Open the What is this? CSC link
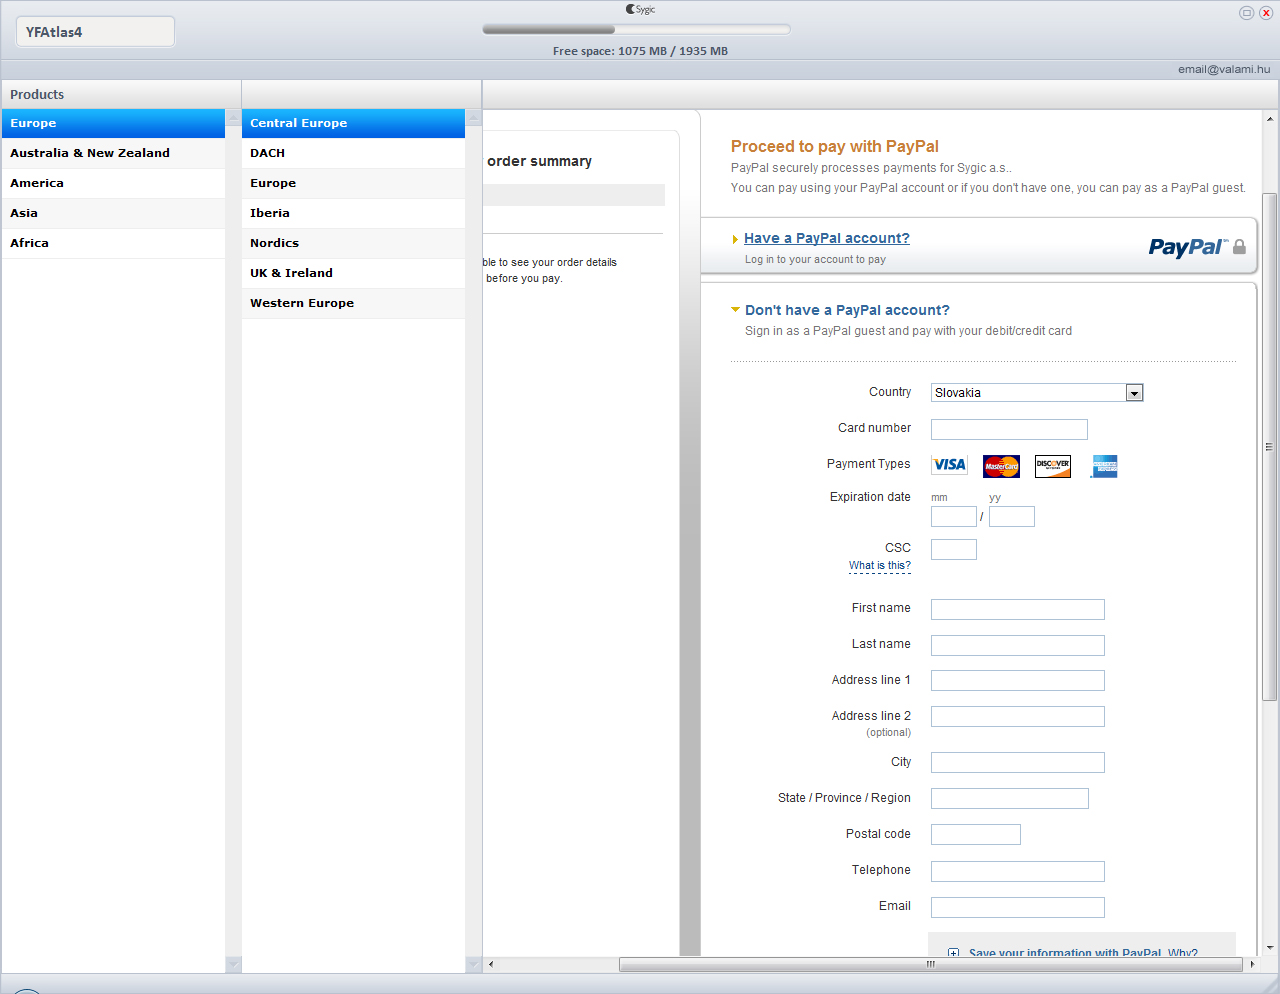Screen dimensions: 1280x994 [880, 566]
